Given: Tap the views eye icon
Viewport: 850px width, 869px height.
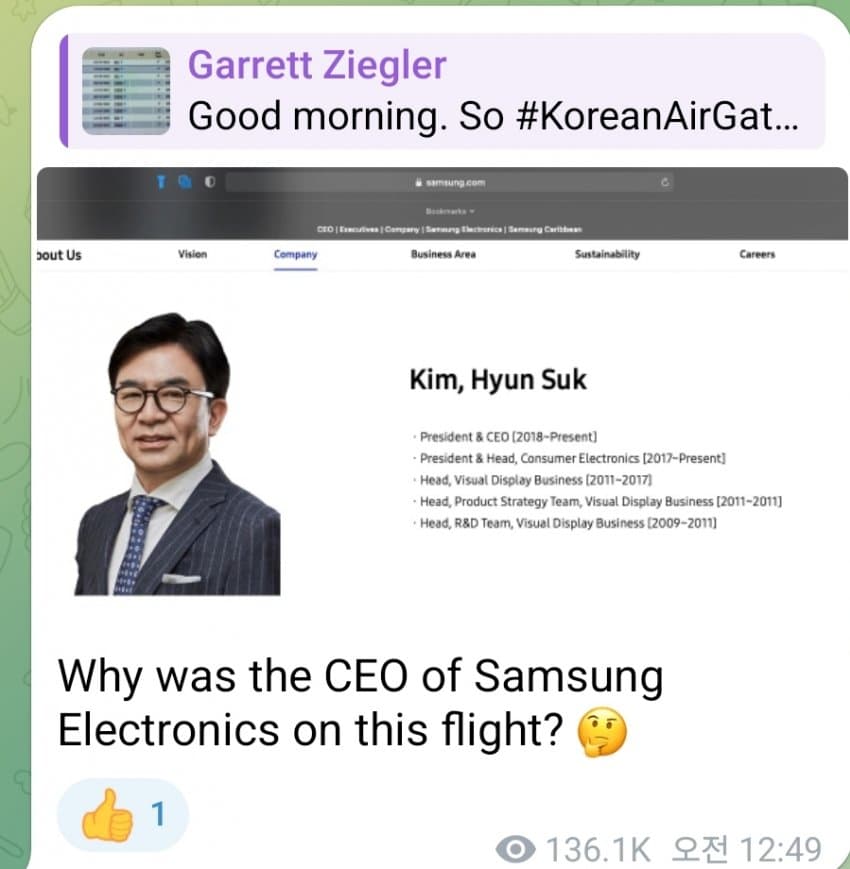Looking at the screenshot, I should pyautogui.click(x=515, y=848).
